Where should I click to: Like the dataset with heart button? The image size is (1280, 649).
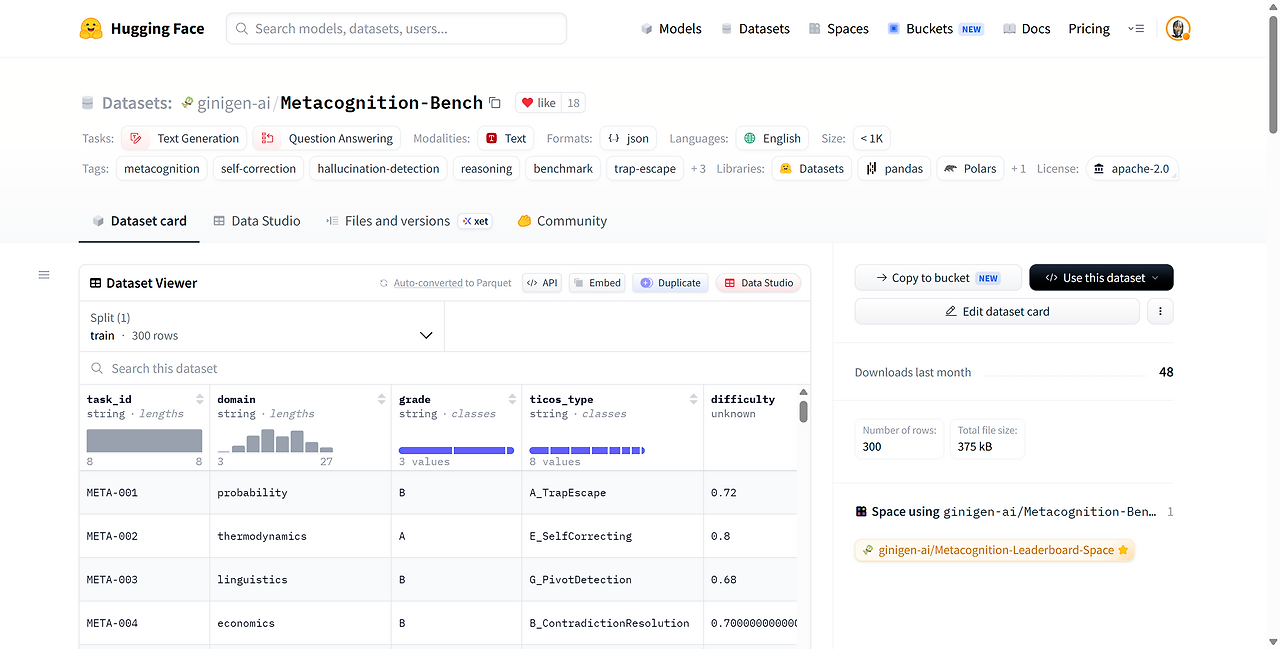pyautogui.click(x=538, y=103)
